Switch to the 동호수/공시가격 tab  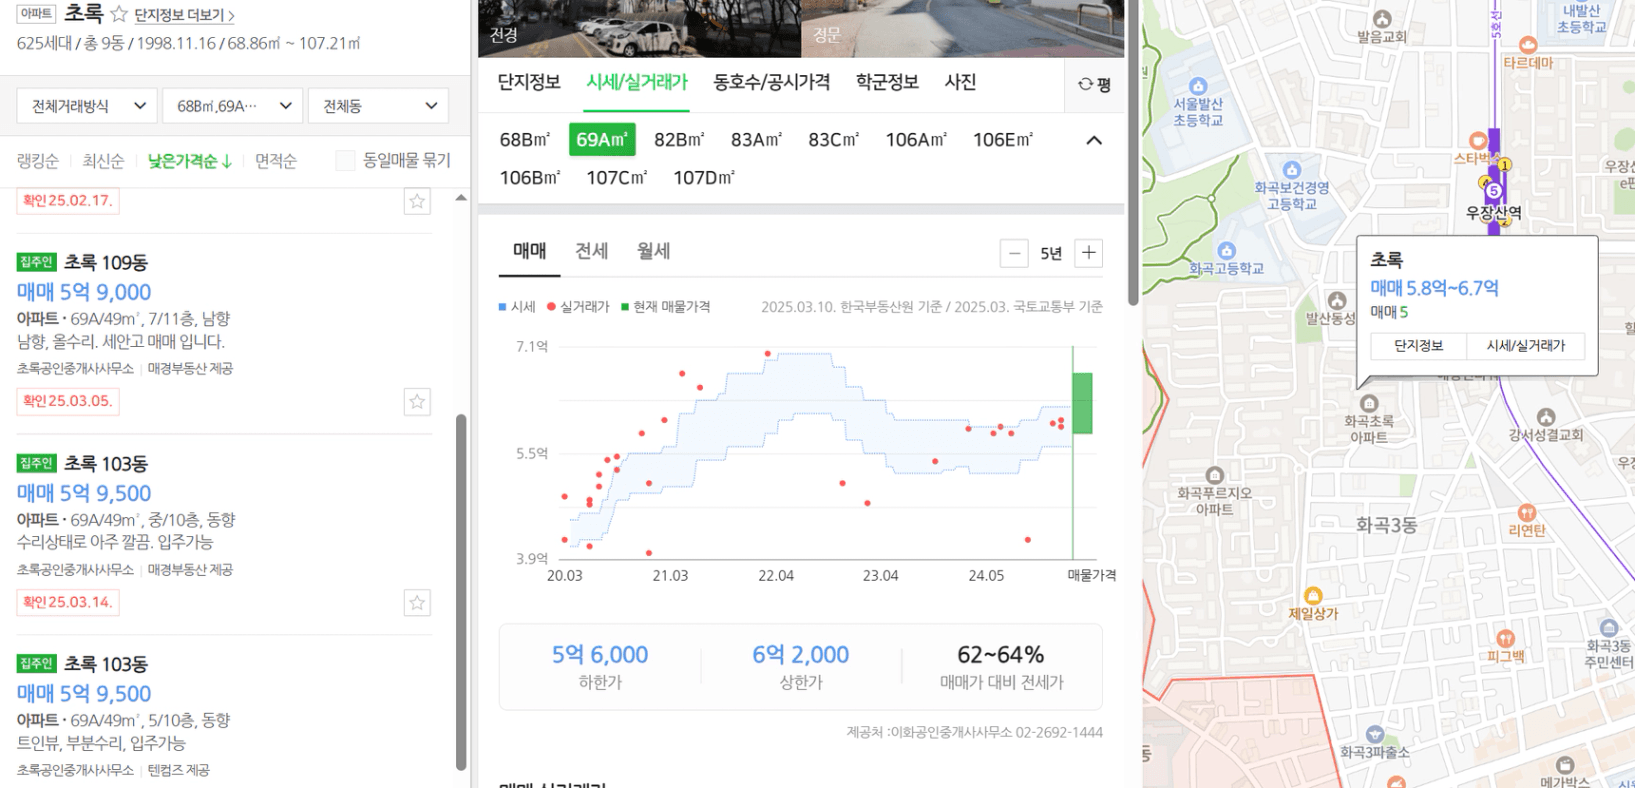point(771,82)
